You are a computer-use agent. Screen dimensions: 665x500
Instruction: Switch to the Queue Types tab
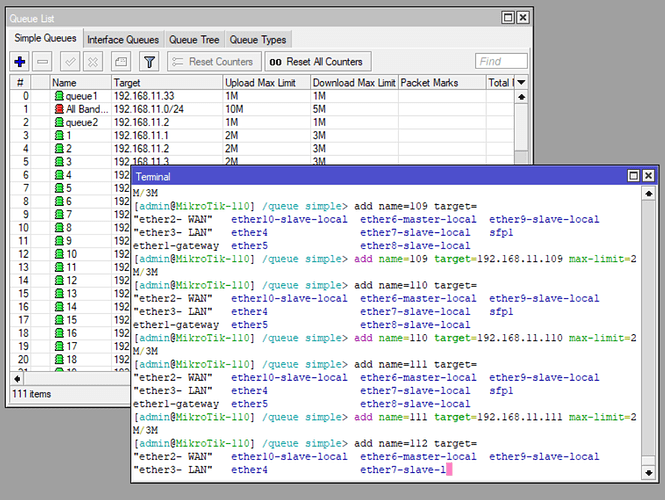[x=258, y=39]
